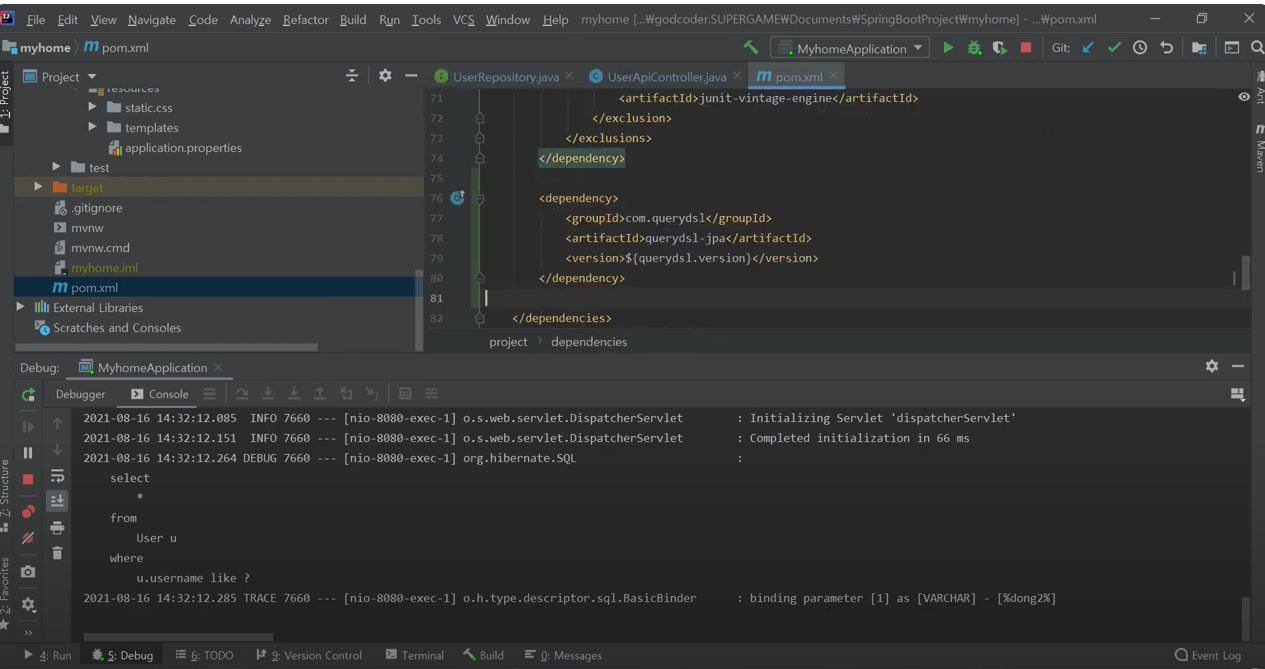Open the Terminal tool window
The image size is (1265, 669).
tap(414, 655)
